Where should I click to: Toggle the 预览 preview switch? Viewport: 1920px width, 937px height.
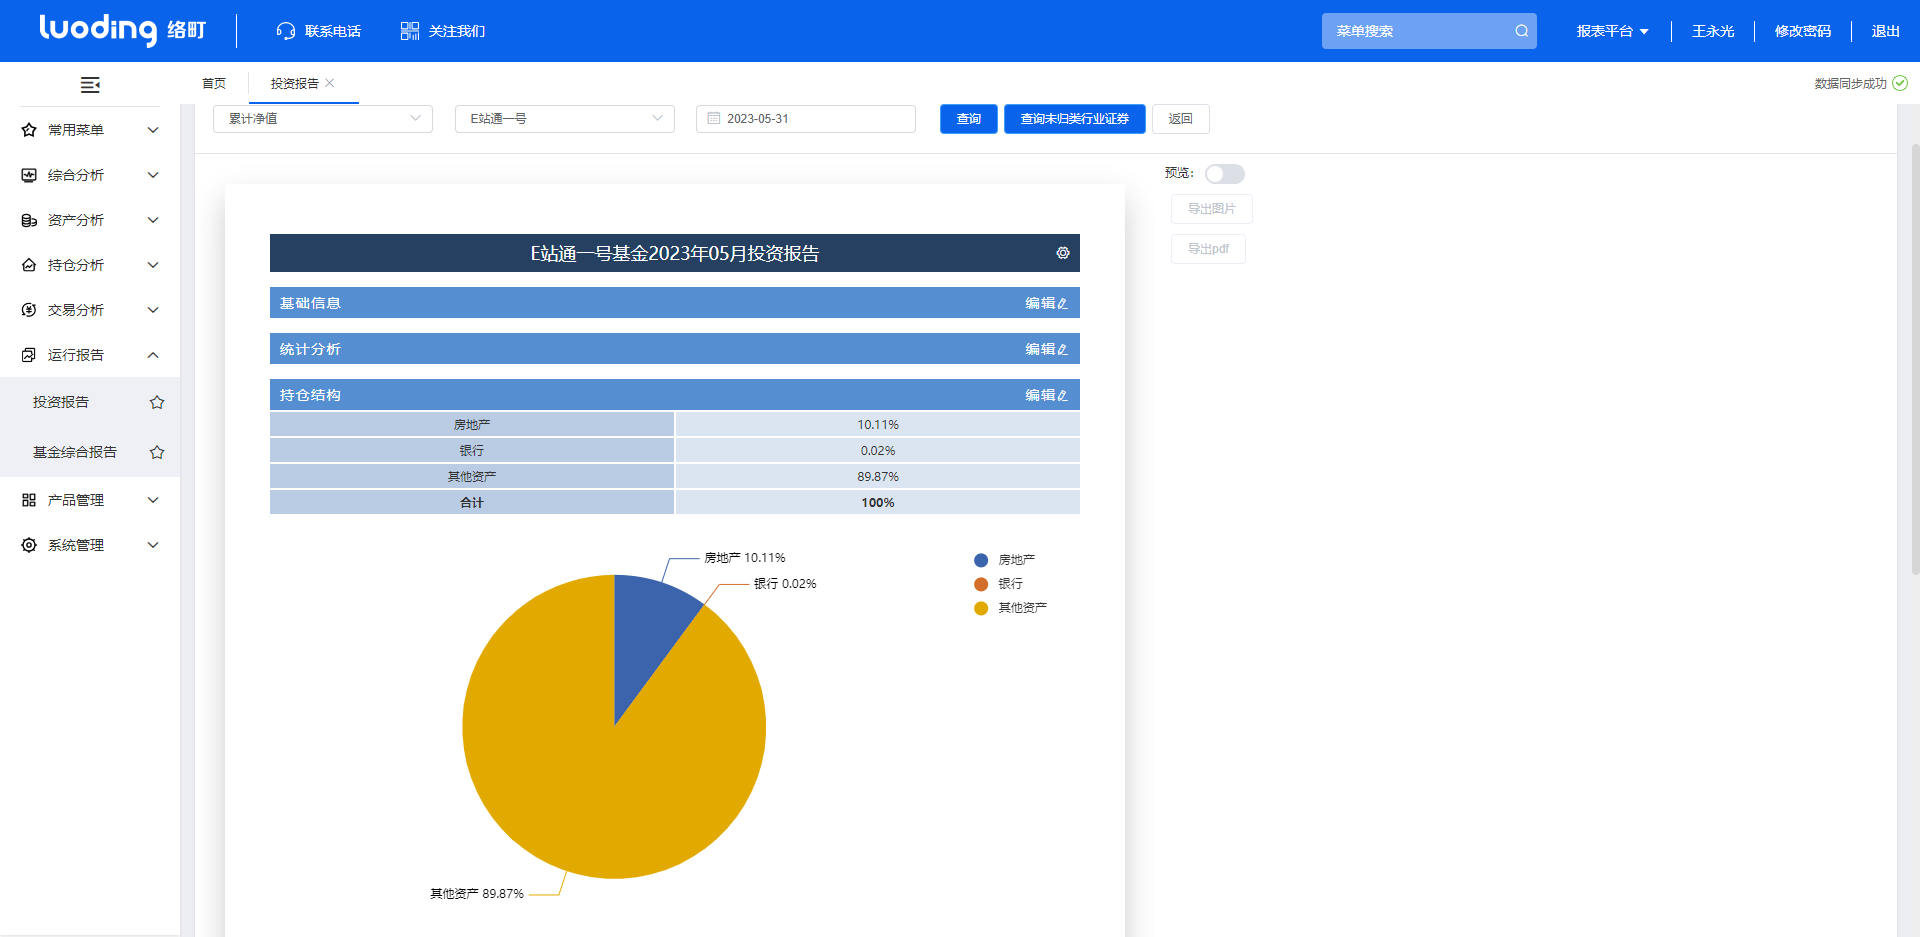[1224, 174]
